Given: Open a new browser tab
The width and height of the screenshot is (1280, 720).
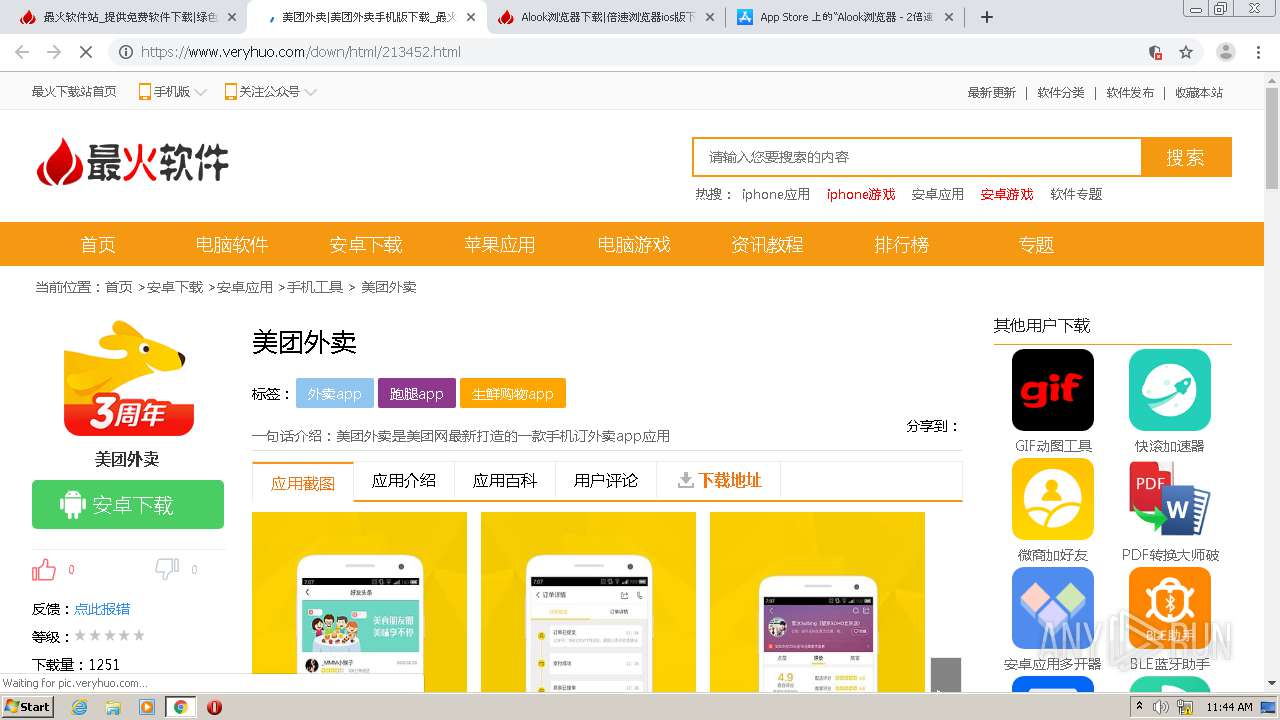Looking at the screenshot, I should (x=987, y=17).
